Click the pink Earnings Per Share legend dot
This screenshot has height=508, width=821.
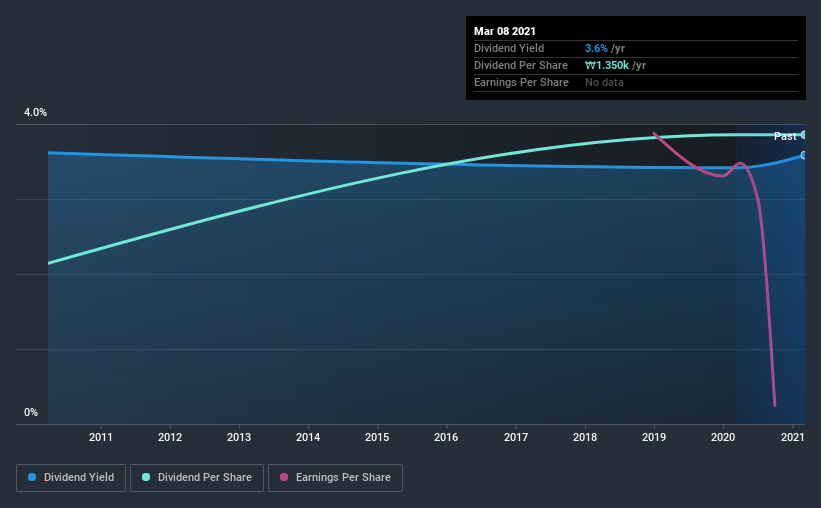click(x=284, y=477)
